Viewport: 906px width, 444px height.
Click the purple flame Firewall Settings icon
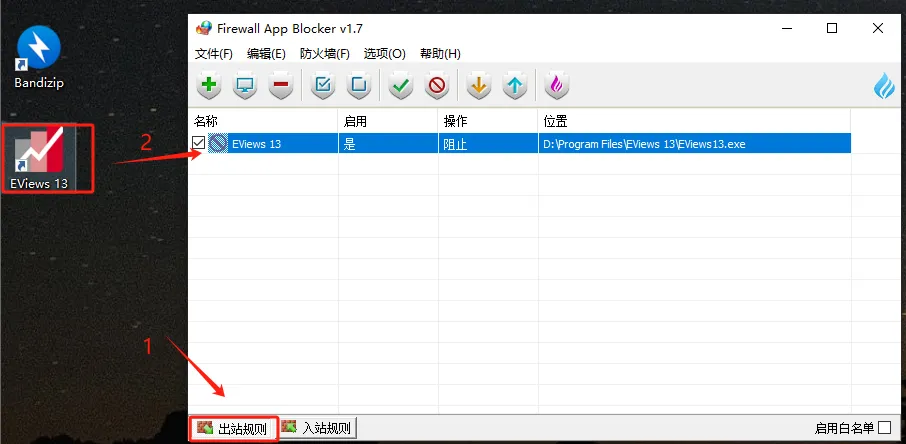click(556, 86)
